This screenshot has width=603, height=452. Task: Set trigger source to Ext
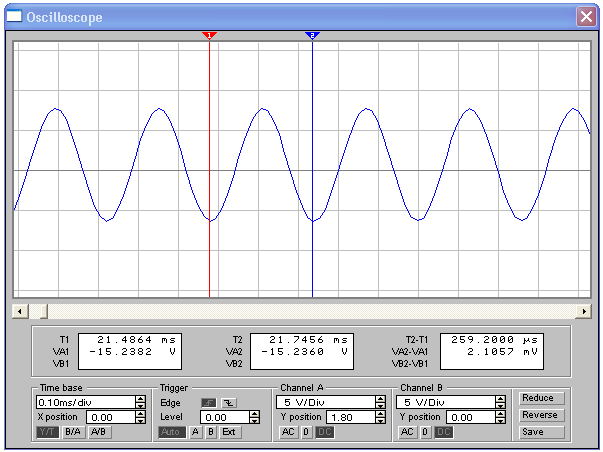(230, 432)
